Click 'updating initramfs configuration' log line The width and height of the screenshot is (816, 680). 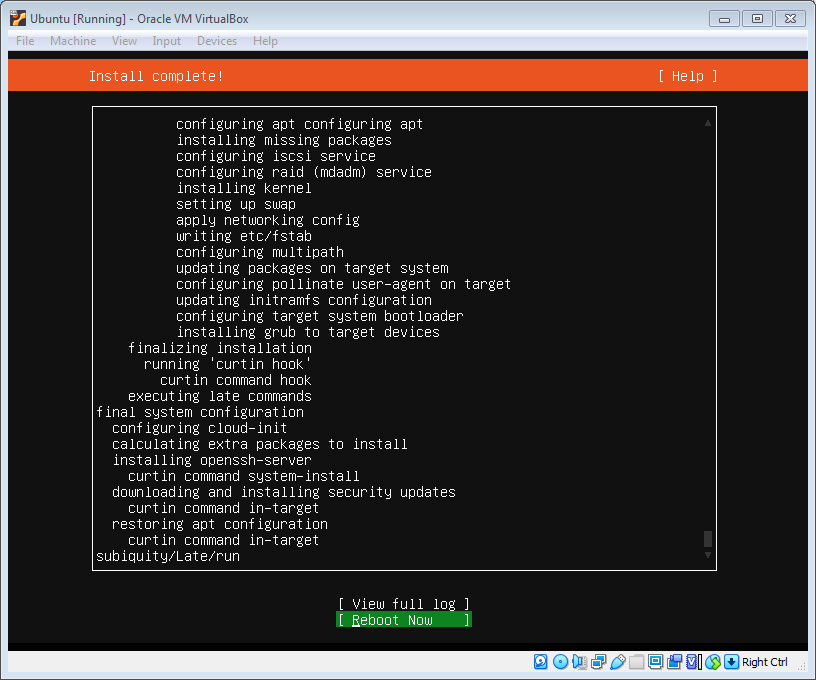[x=304, y=300]
